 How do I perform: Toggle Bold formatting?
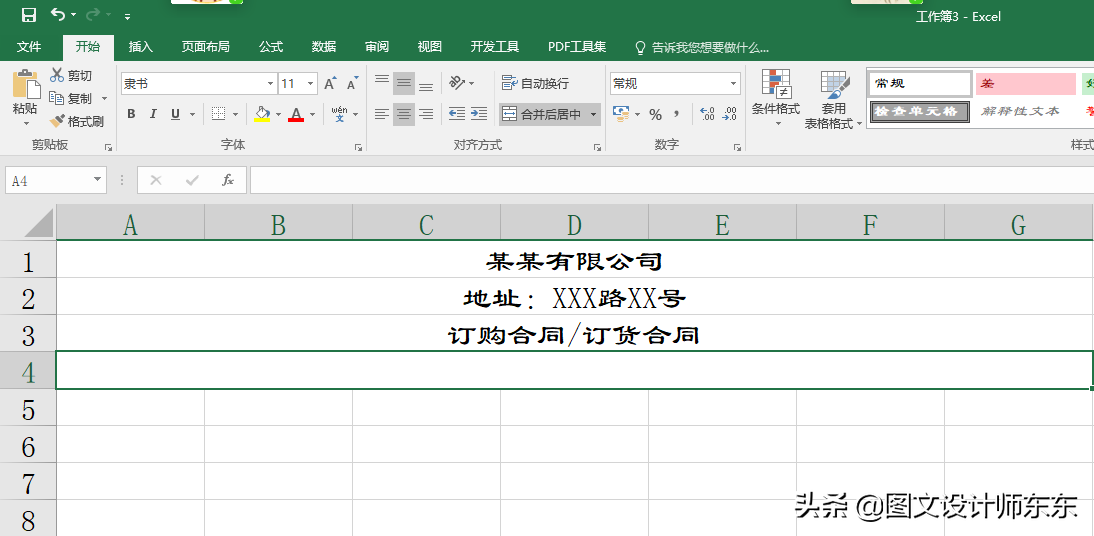click(131, 114)
